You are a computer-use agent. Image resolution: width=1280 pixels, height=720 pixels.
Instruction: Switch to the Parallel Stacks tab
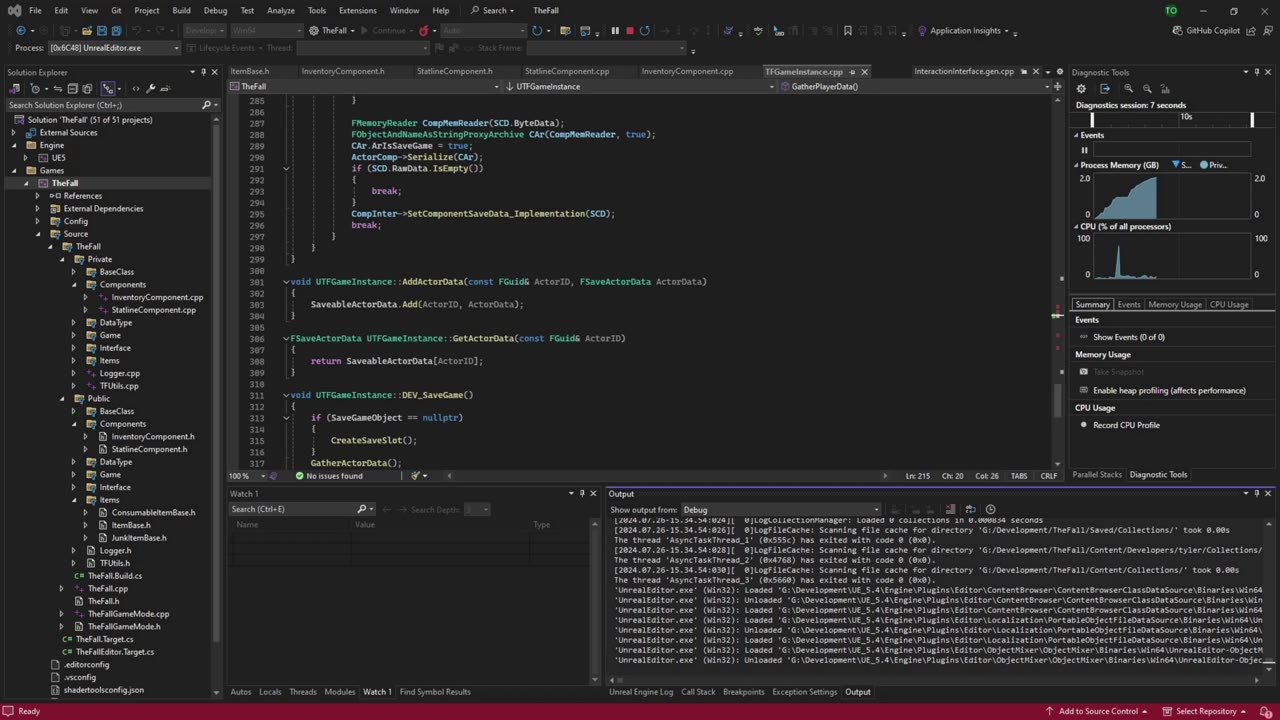point(1097,475)
